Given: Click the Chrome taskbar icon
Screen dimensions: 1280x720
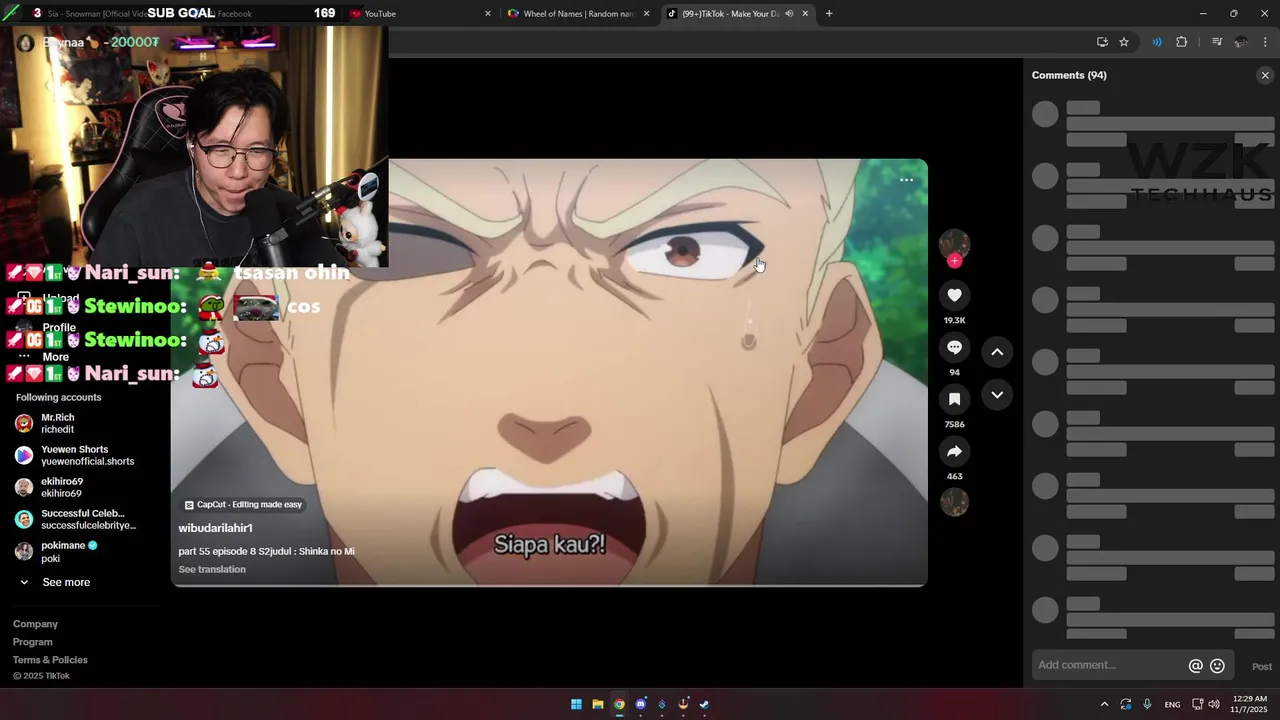Looking at the screenshot, I should click(x=619, y=704).
